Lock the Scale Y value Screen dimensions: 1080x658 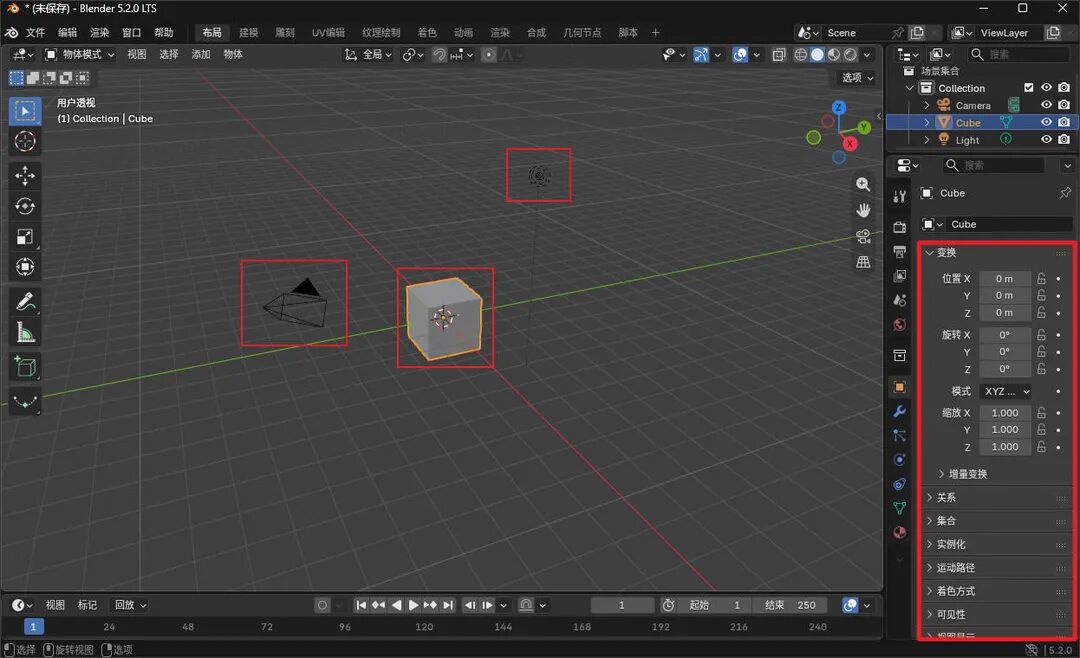coord(1041,429)
